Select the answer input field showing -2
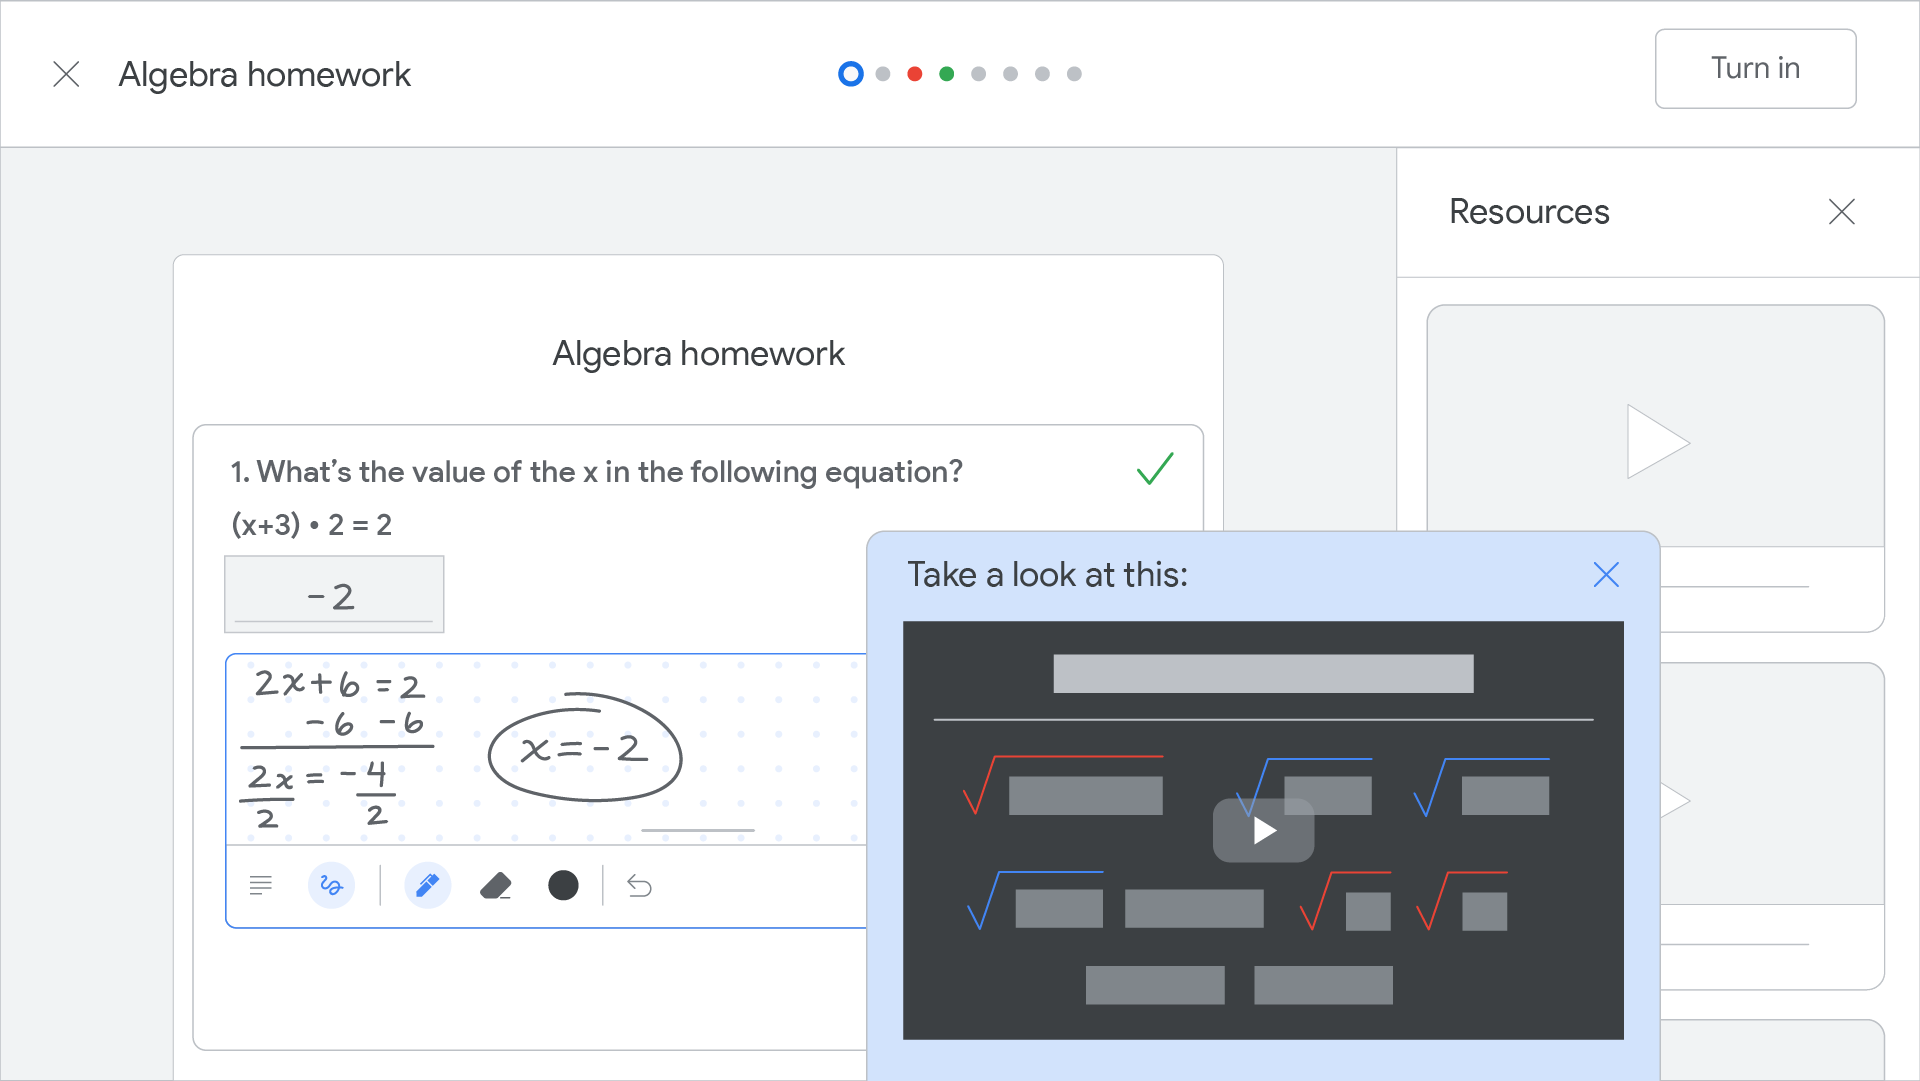This screenshot has width=1920, height=1081. [x=336, y=593]
